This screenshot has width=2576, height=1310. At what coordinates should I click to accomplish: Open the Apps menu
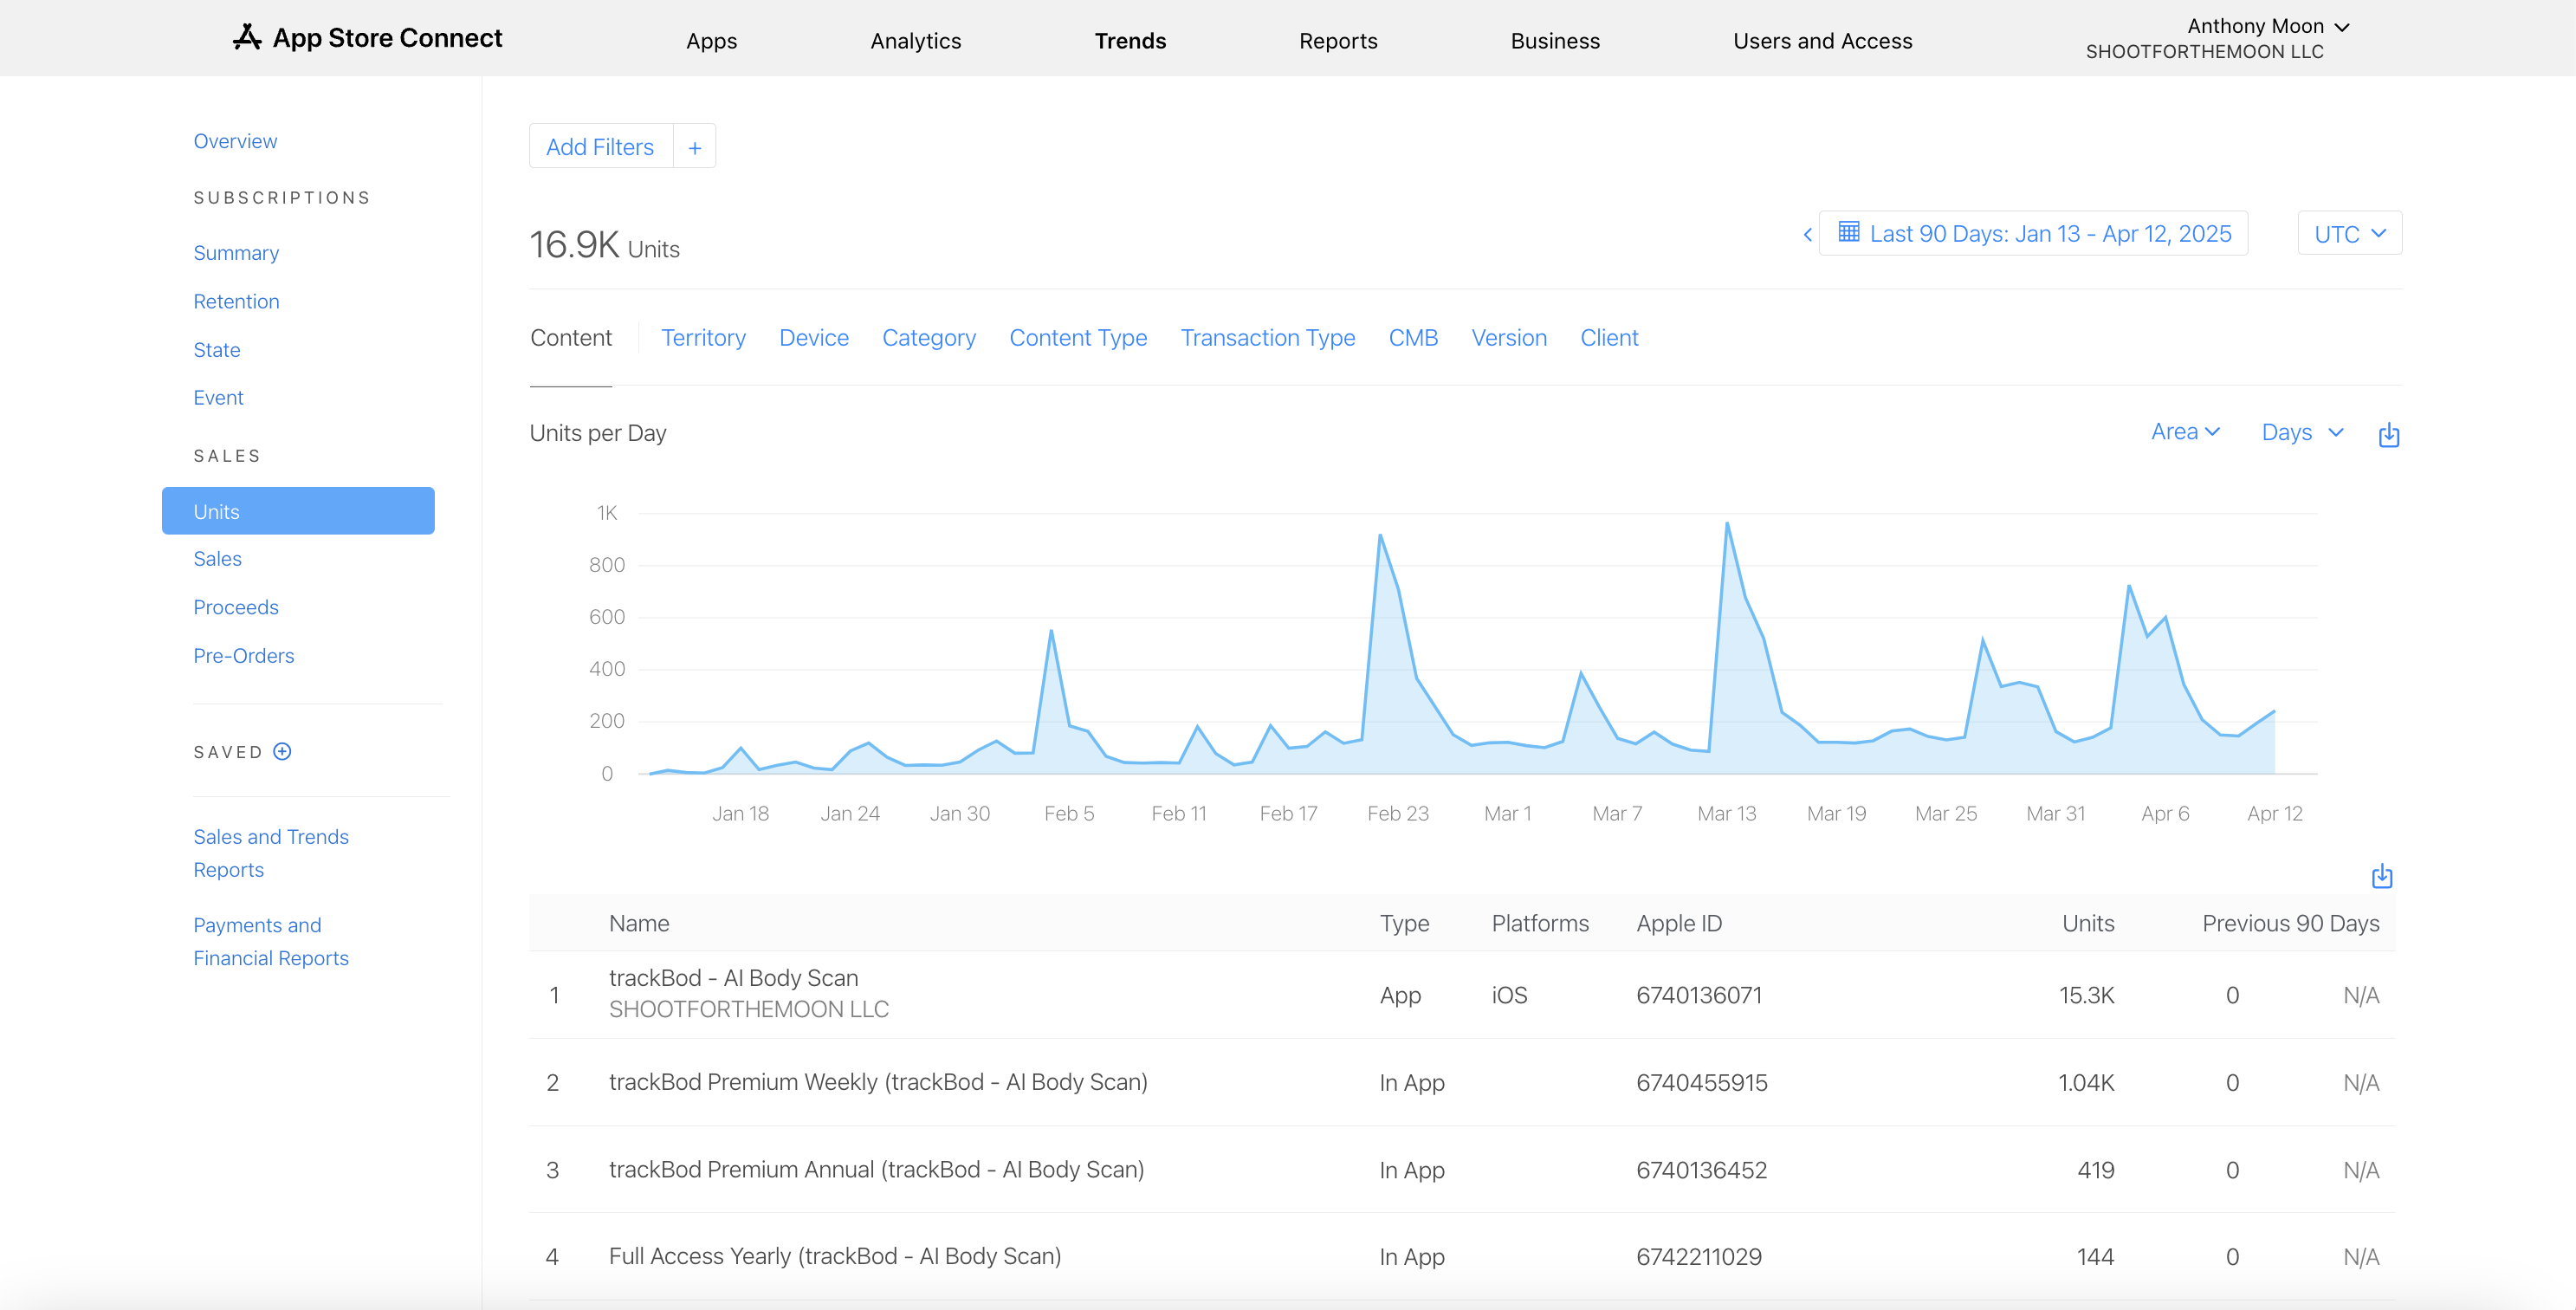711,41
